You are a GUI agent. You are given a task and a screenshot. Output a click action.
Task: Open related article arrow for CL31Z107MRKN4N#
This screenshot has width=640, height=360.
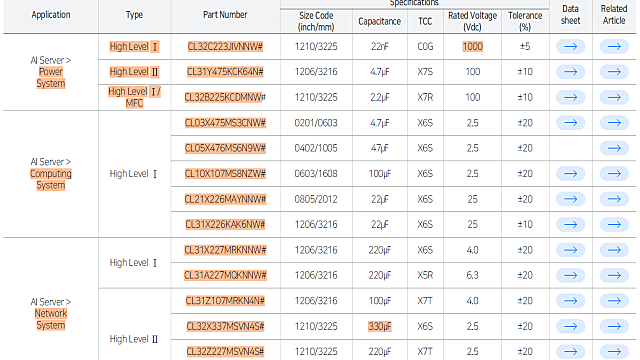(x=614, y=301)
